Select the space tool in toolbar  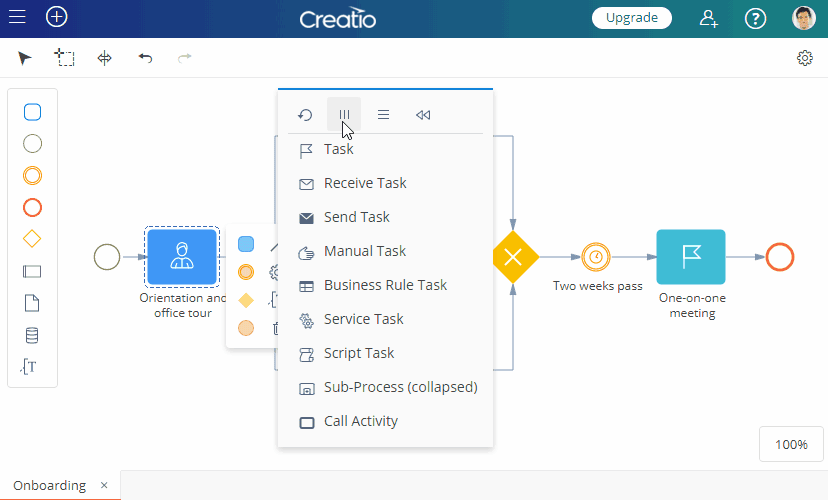[105, 58]
